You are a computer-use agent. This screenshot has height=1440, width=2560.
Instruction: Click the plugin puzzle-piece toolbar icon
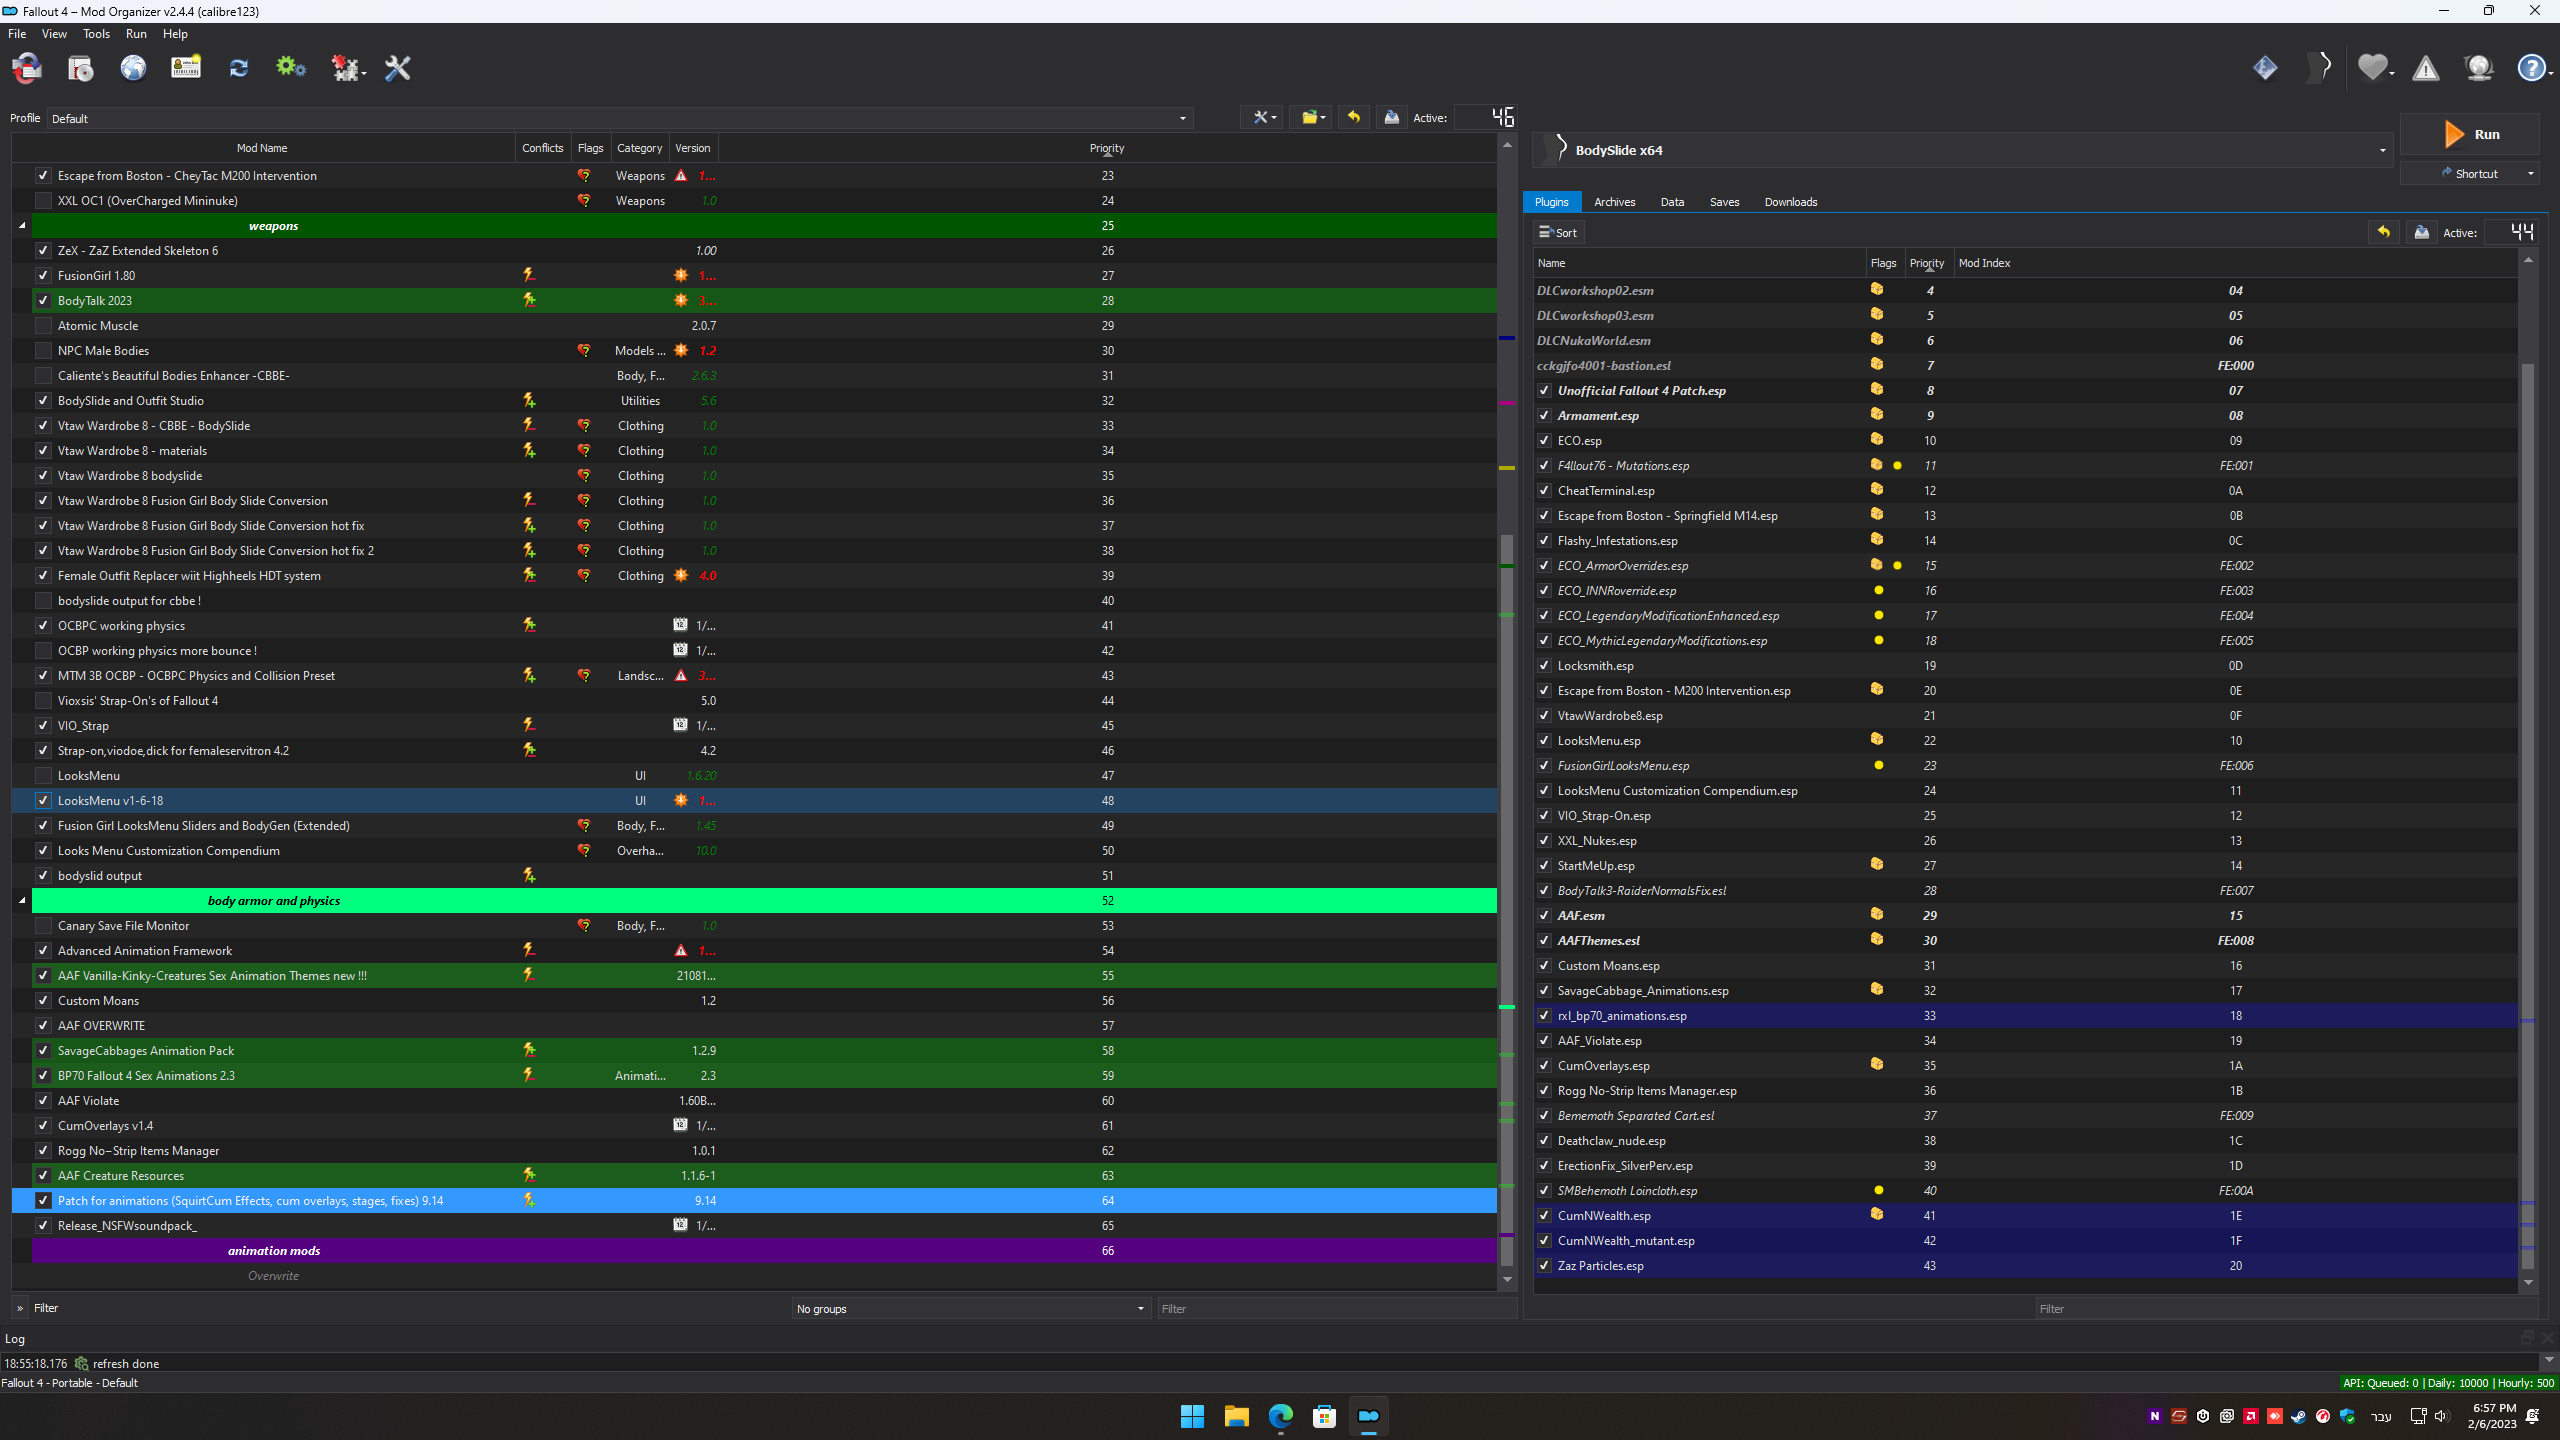tap(345, 68)
